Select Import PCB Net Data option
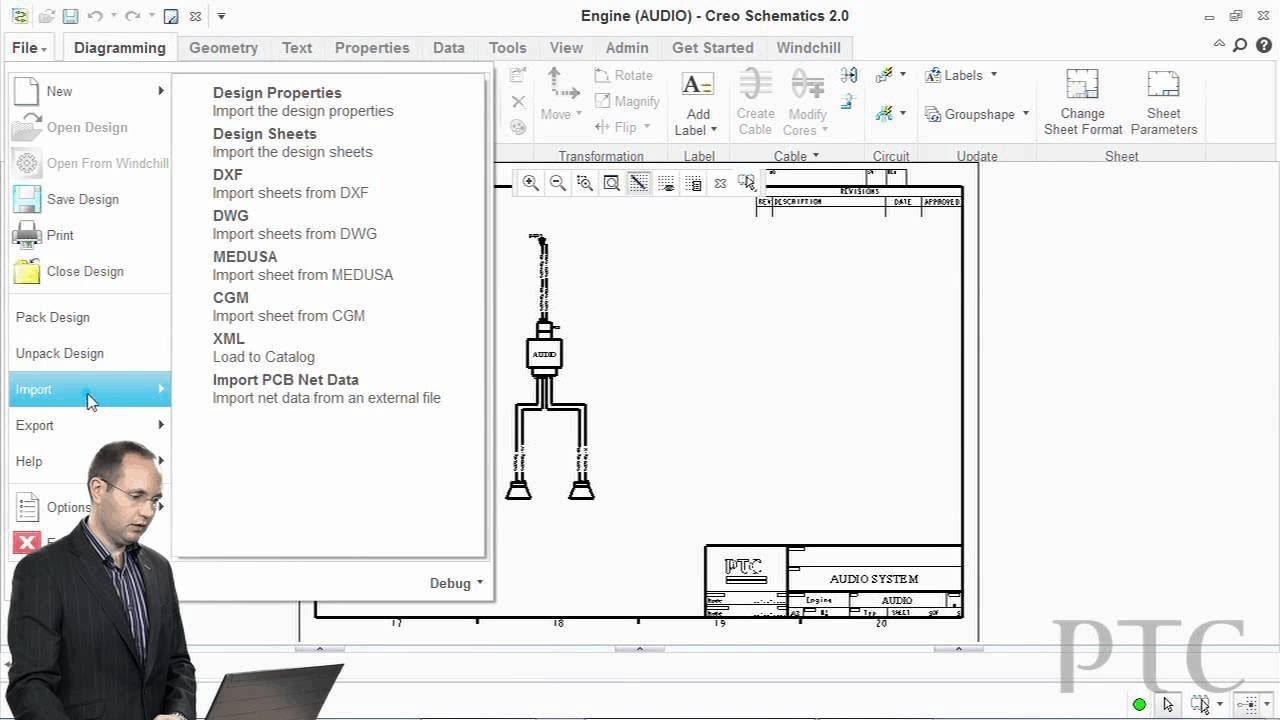The width and height of the screenshot is (1280, 720). [x=326, y=388]
